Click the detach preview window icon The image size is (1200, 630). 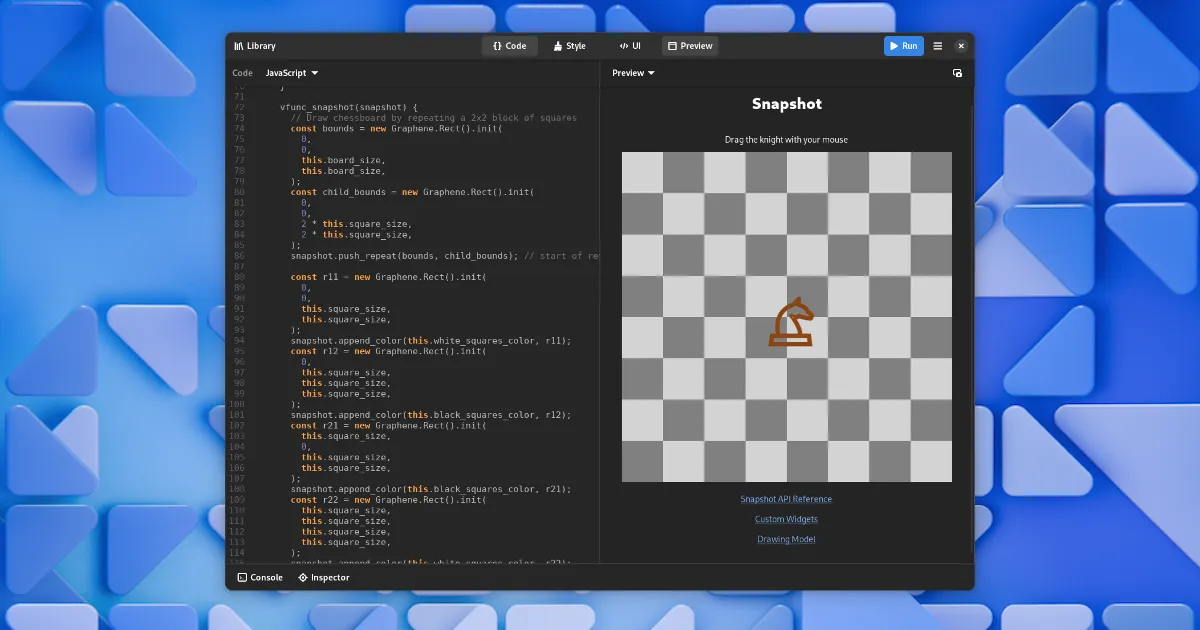tap(957, 73)
